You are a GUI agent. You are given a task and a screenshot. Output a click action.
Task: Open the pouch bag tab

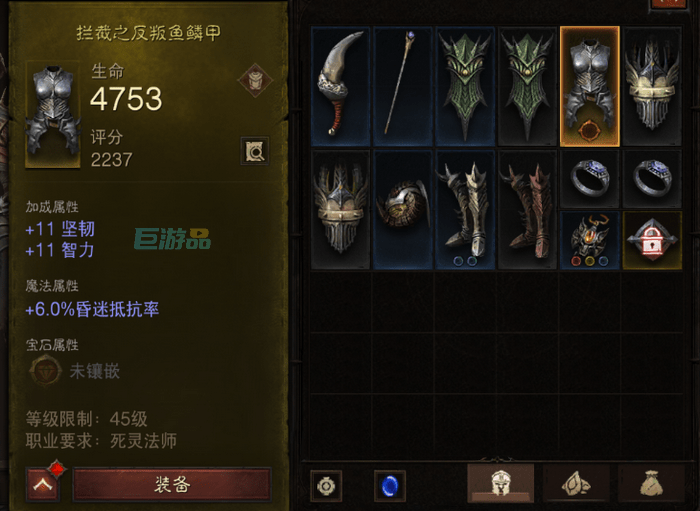coord(651,483)
